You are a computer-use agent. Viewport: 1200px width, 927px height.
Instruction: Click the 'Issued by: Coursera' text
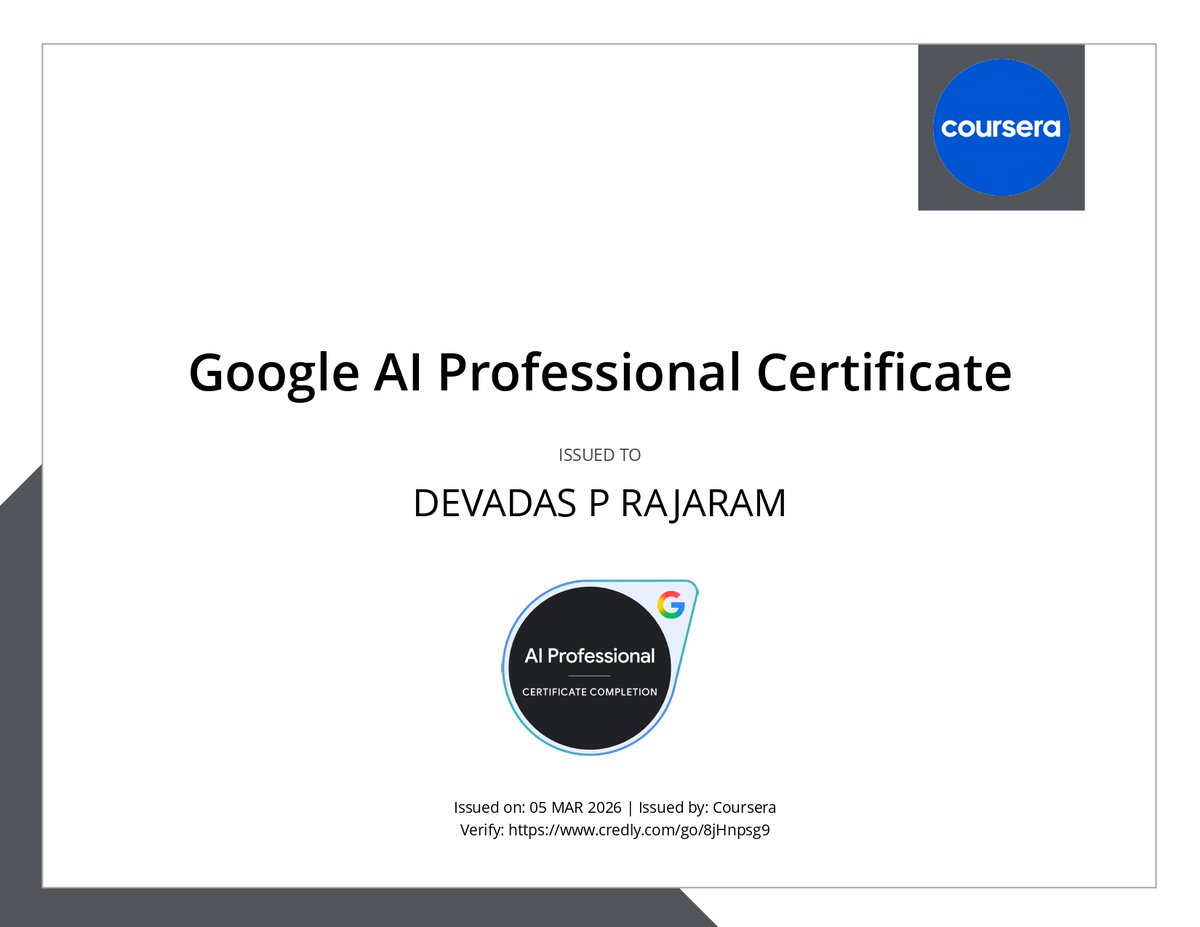pos(706,807)
